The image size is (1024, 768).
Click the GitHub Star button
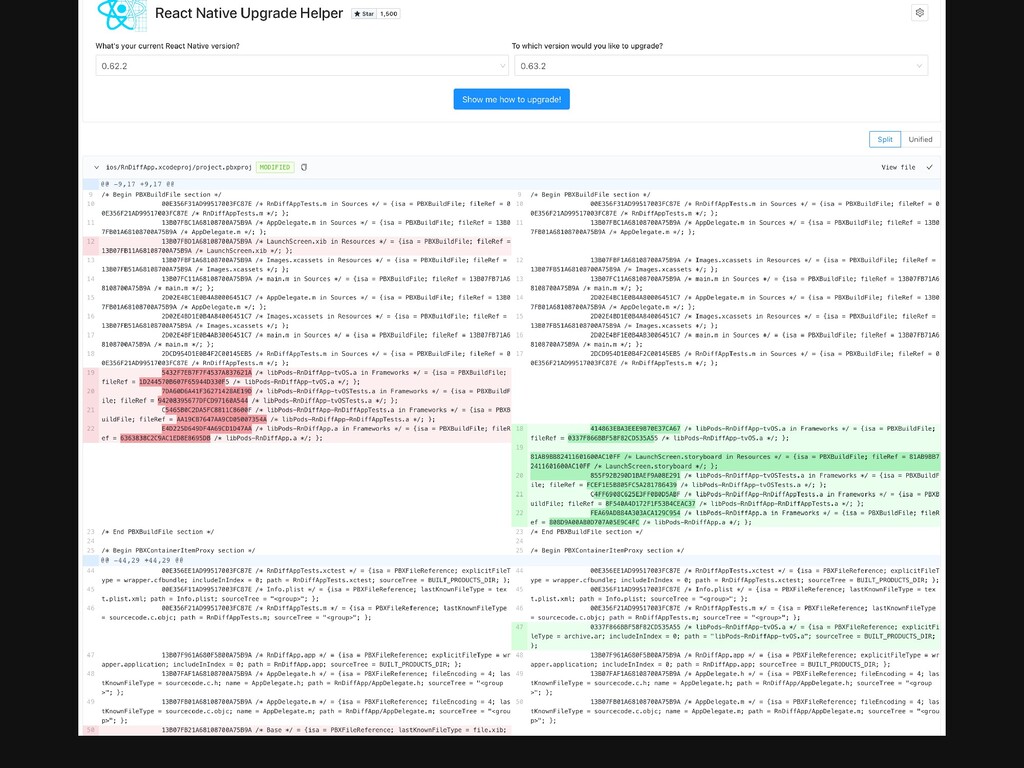pyautogui.click(x=364, y=14)
